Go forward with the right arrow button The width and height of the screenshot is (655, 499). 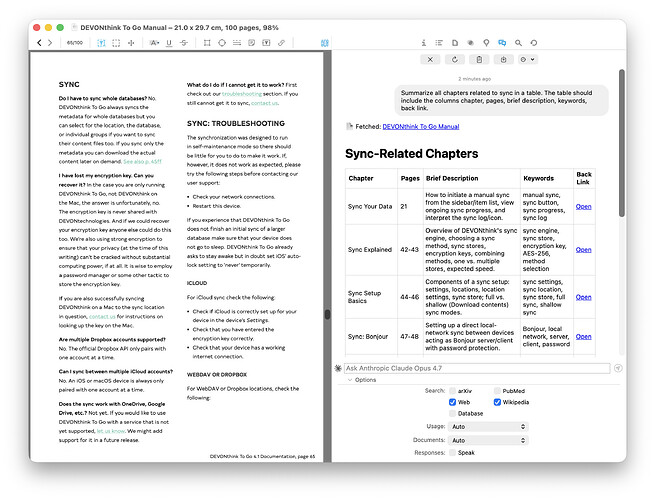pos(50,43)
